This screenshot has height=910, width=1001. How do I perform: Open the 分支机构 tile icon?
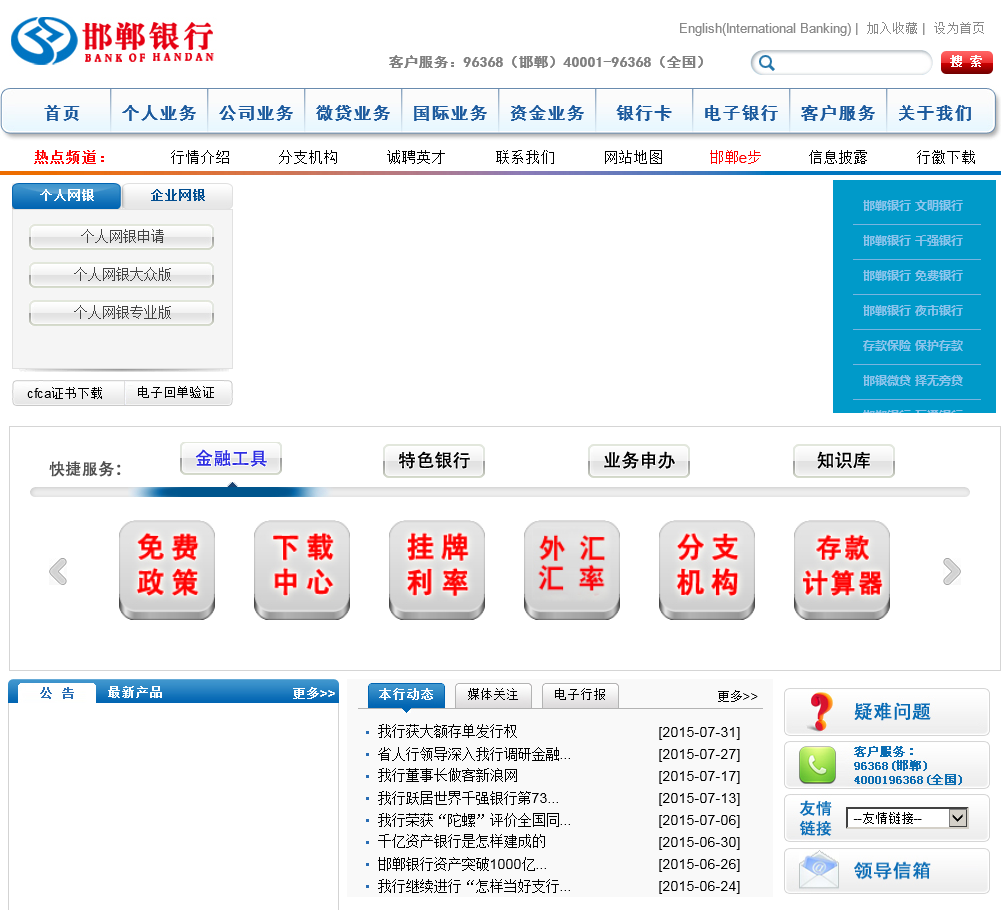(x=707, y=570)
